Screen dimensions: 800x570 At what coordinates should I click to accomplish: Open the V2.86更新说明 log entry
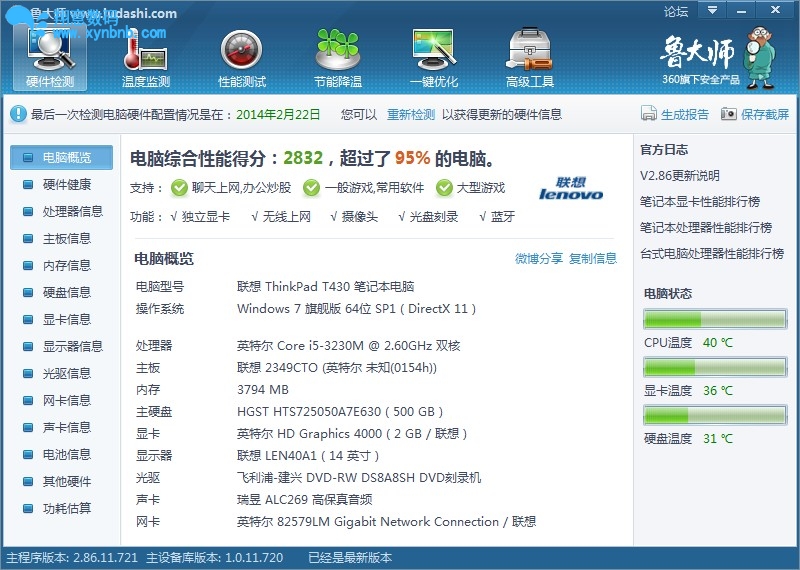(x=680, y=176)
